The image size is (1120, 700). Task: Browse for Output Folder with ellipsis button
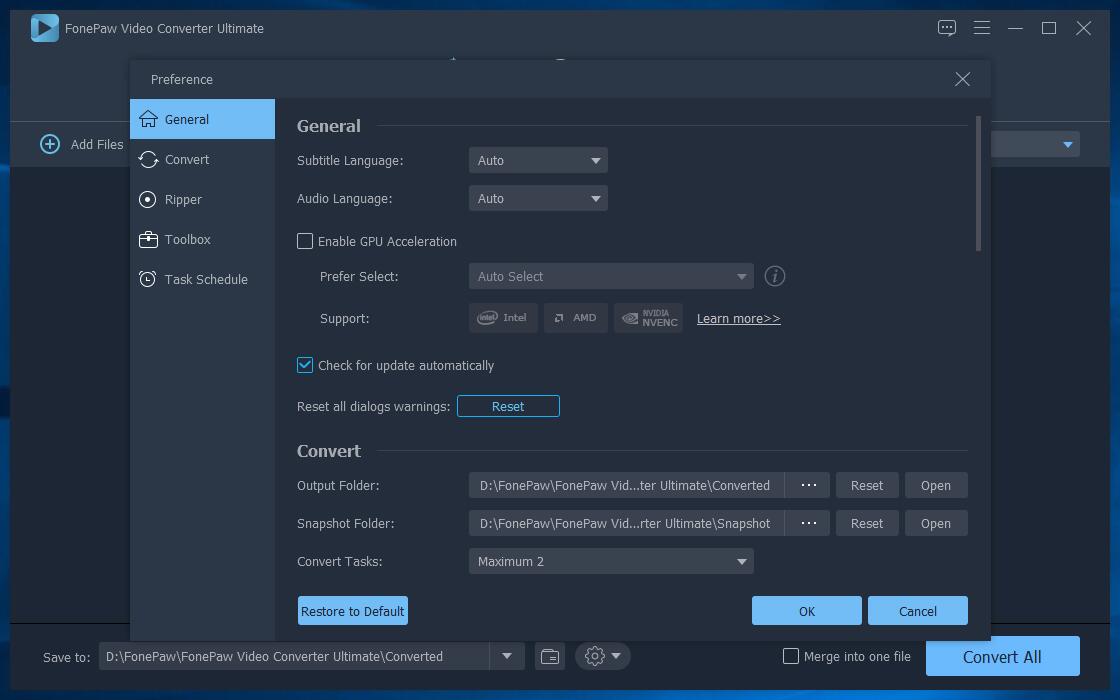click(x=808, y=485)
